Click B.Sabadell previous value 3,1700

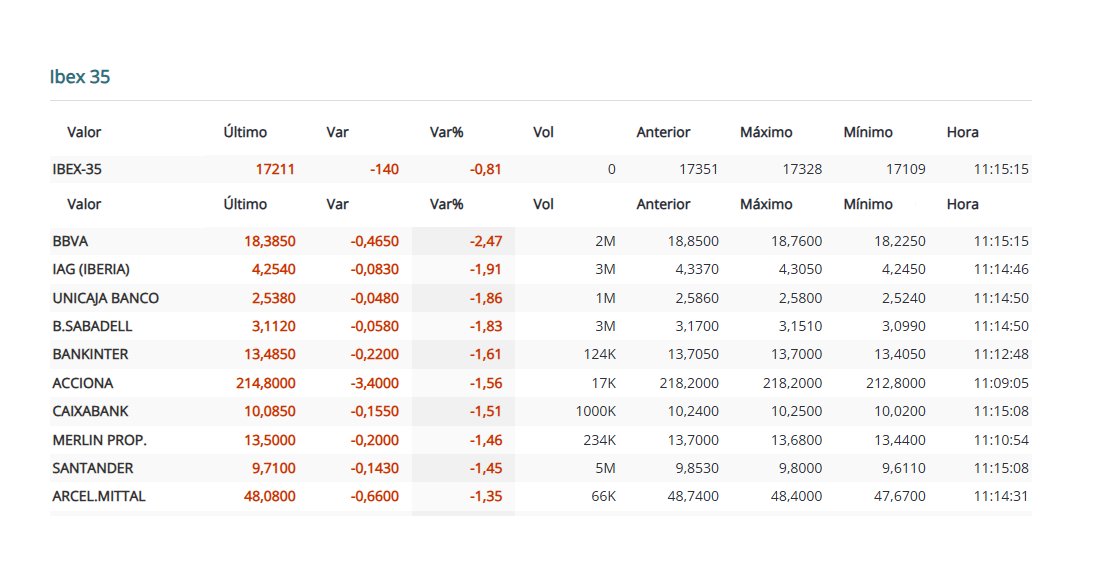(697, 326)
